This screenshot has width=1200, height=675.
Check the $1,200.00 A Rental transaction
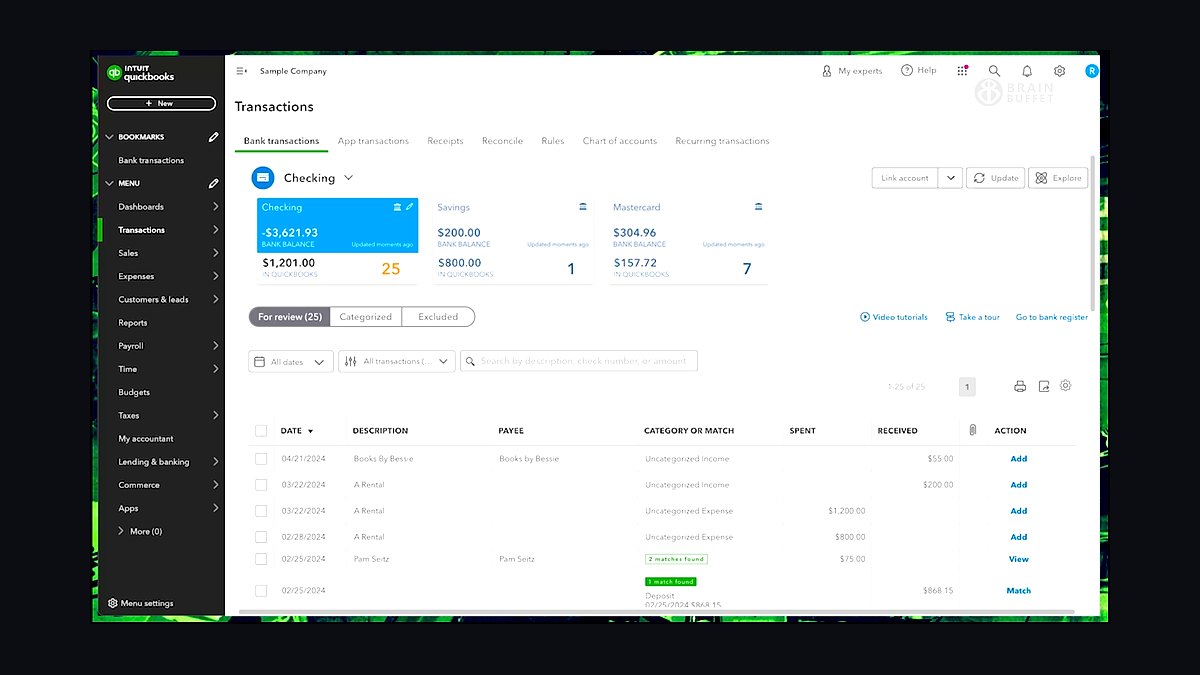point(261,511)
